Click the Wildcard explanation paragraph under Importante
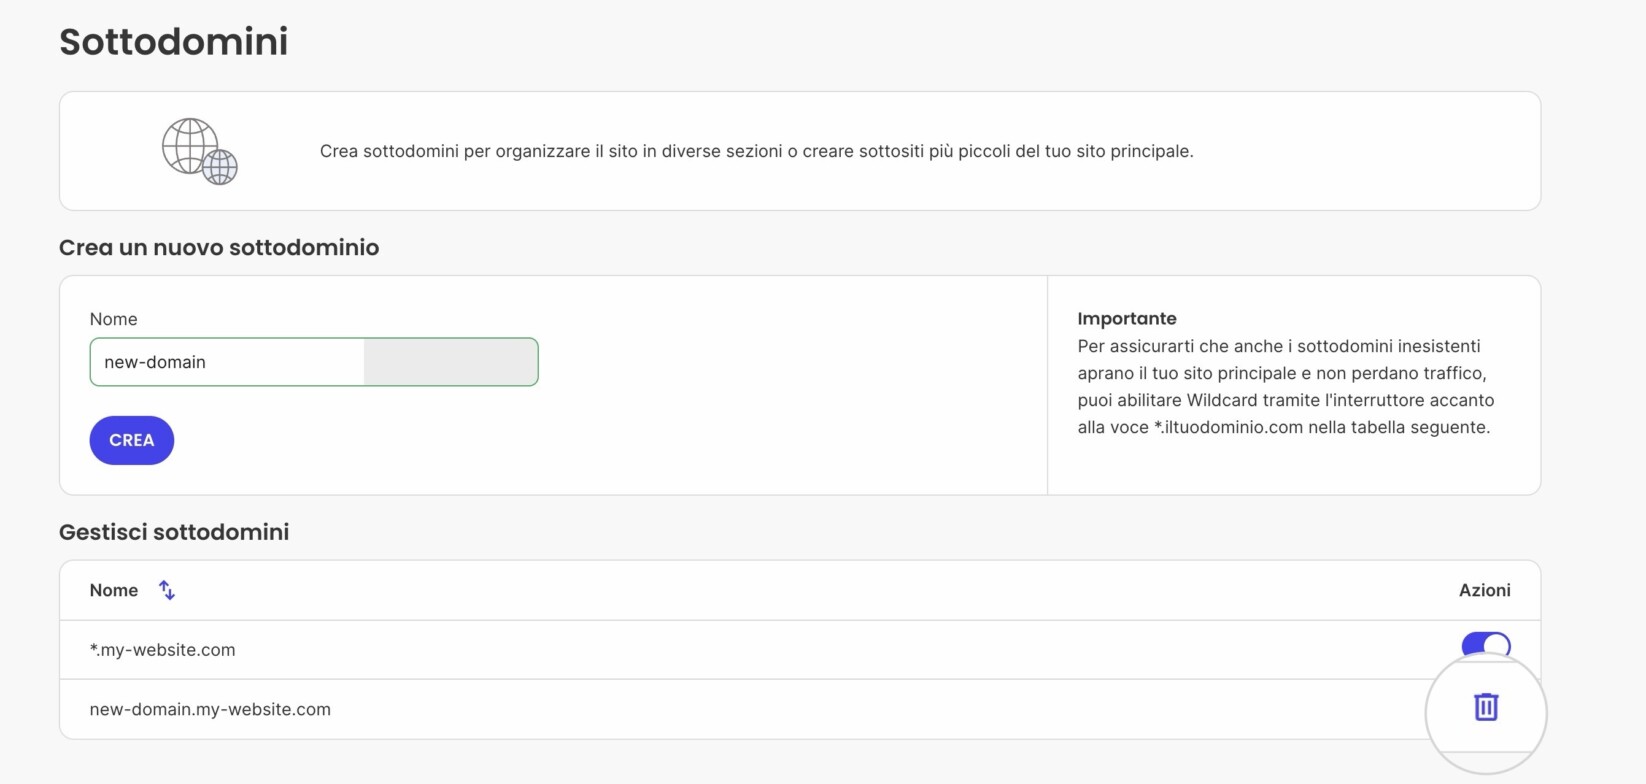The height and width of the screenshot is (784, 1646). click(1286, 386)
